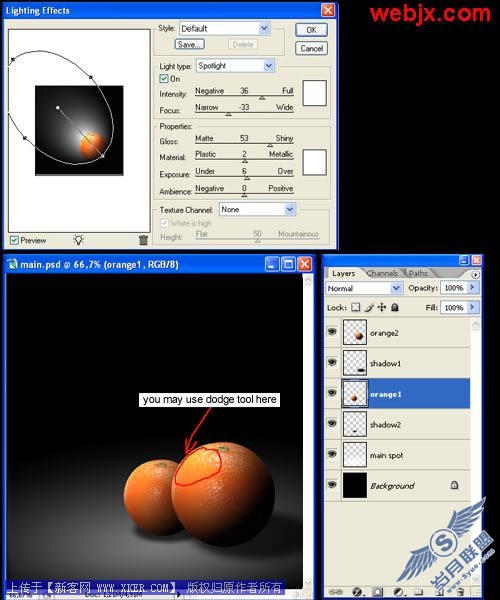
Task: Click the Save... style button
Action: (x=189, y=44)
